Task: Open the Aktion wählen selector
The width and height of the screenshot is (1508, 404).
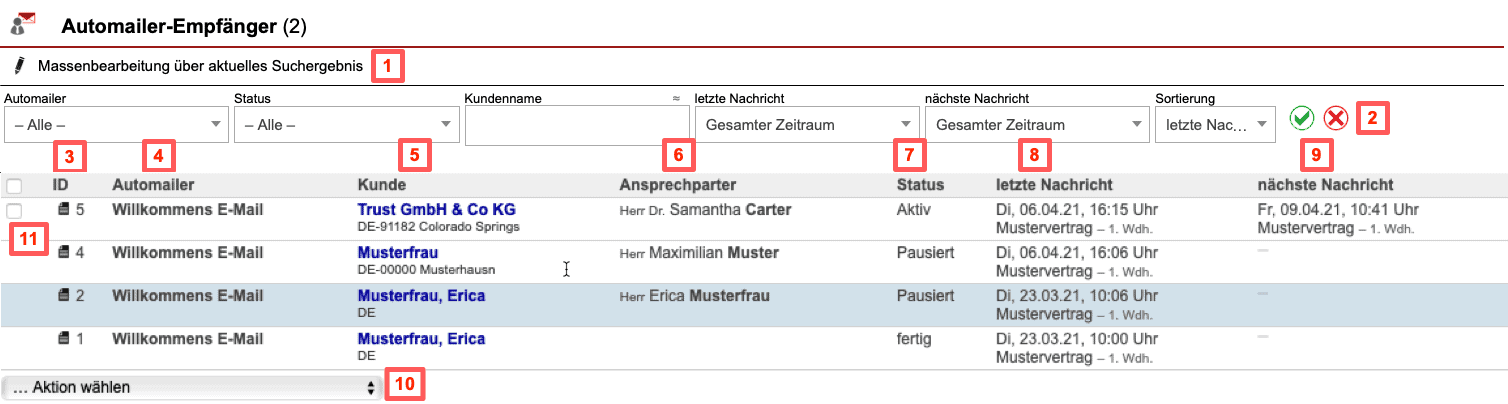Action: coord(193,387)
